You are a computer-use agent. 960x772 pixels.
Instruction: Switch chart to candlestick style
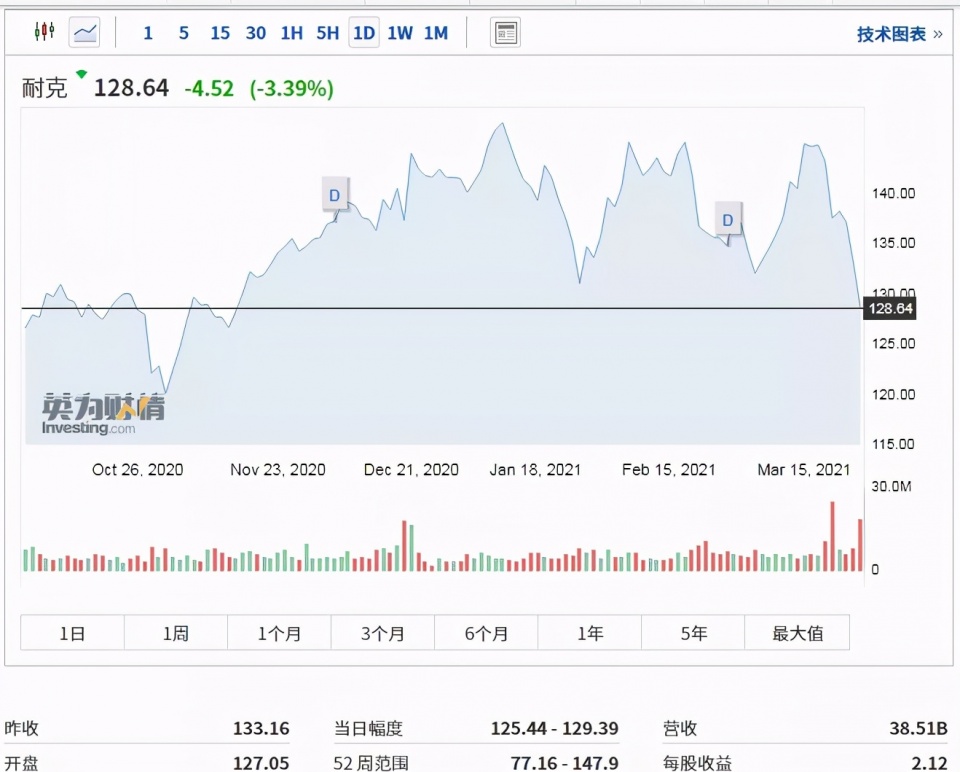tap(44, 31)
